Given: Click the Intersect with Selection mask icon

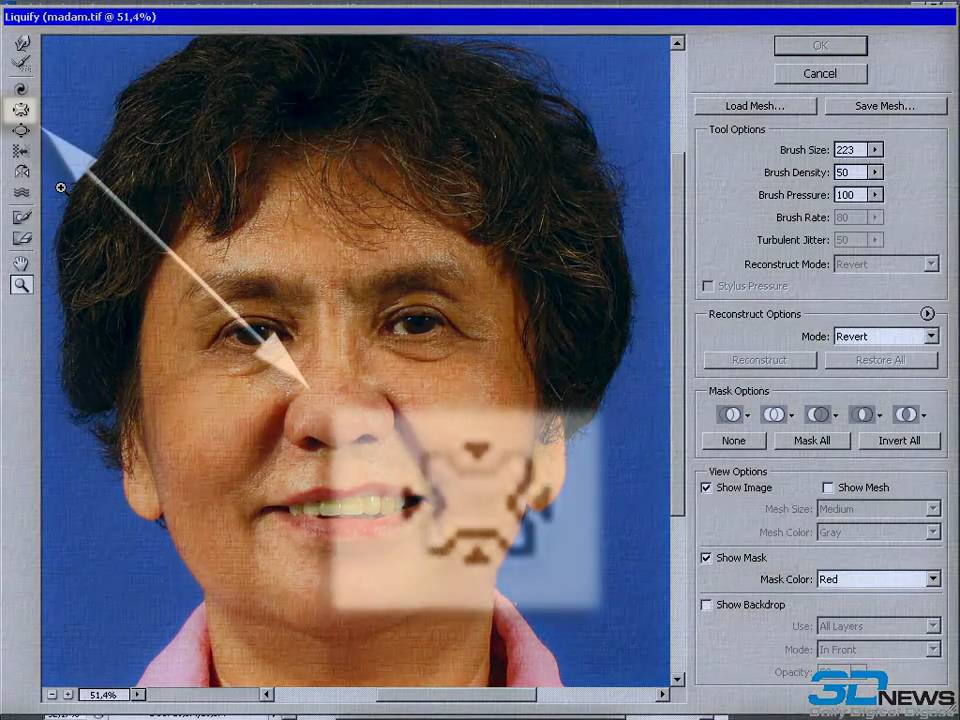Looking at the screenshot, I should pos(864,414).
